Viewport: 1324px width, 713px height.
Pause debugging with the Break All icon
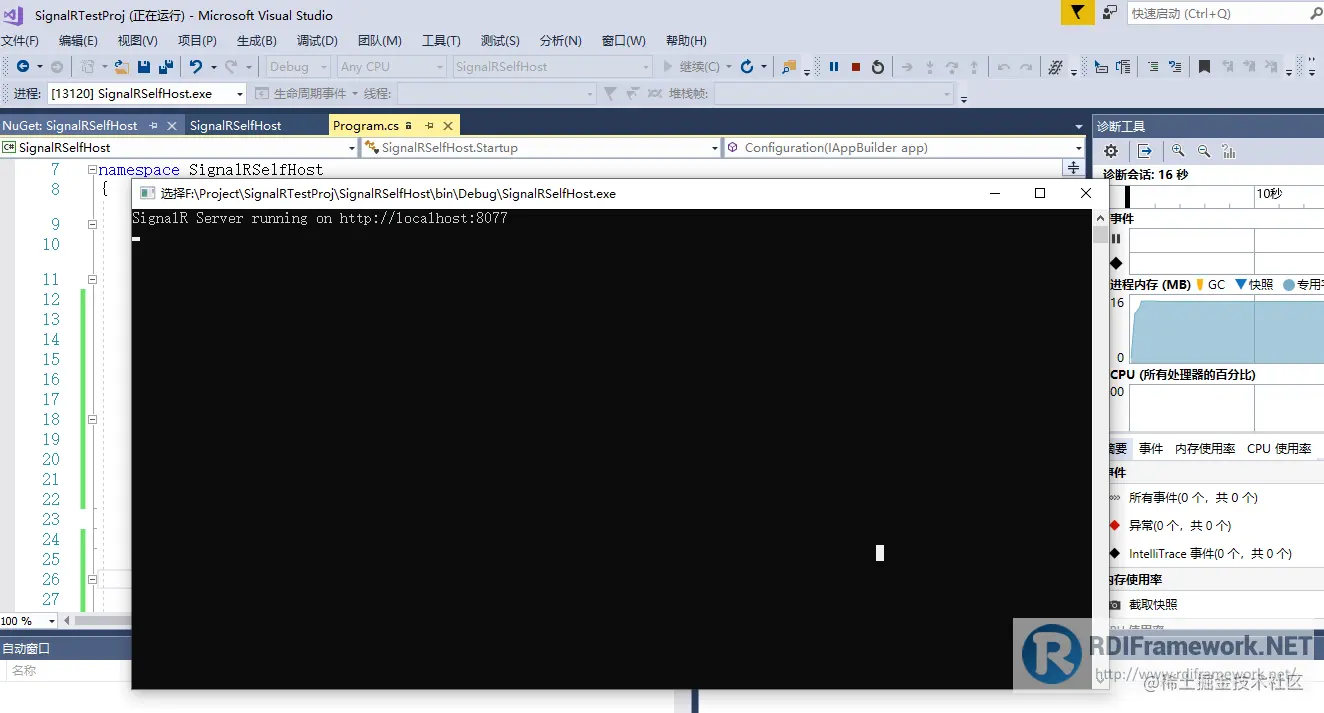pyautogui.click(x=834, y=67)
